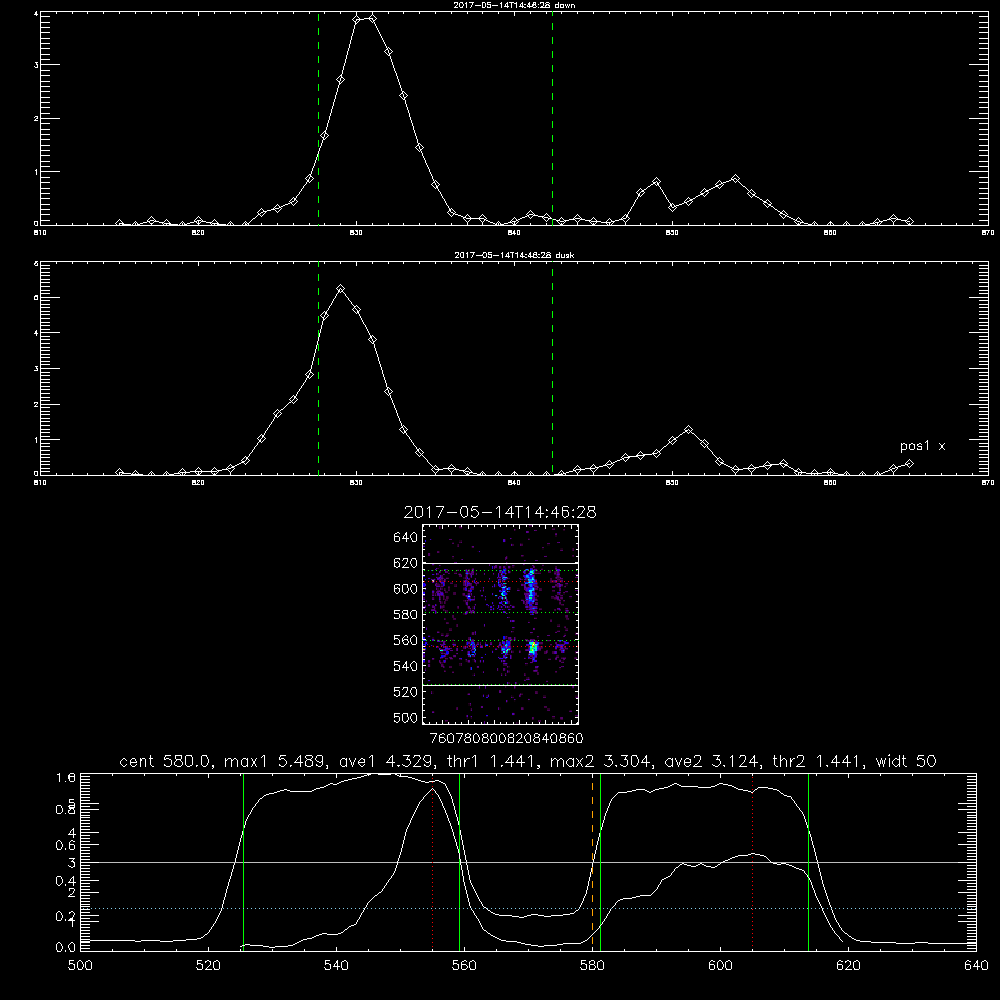Image resolution: width=1000 pixels, height=1000 pixels.
Task: Click the red dotted line near 605 in bottom plot
Action: coord(753,862)
